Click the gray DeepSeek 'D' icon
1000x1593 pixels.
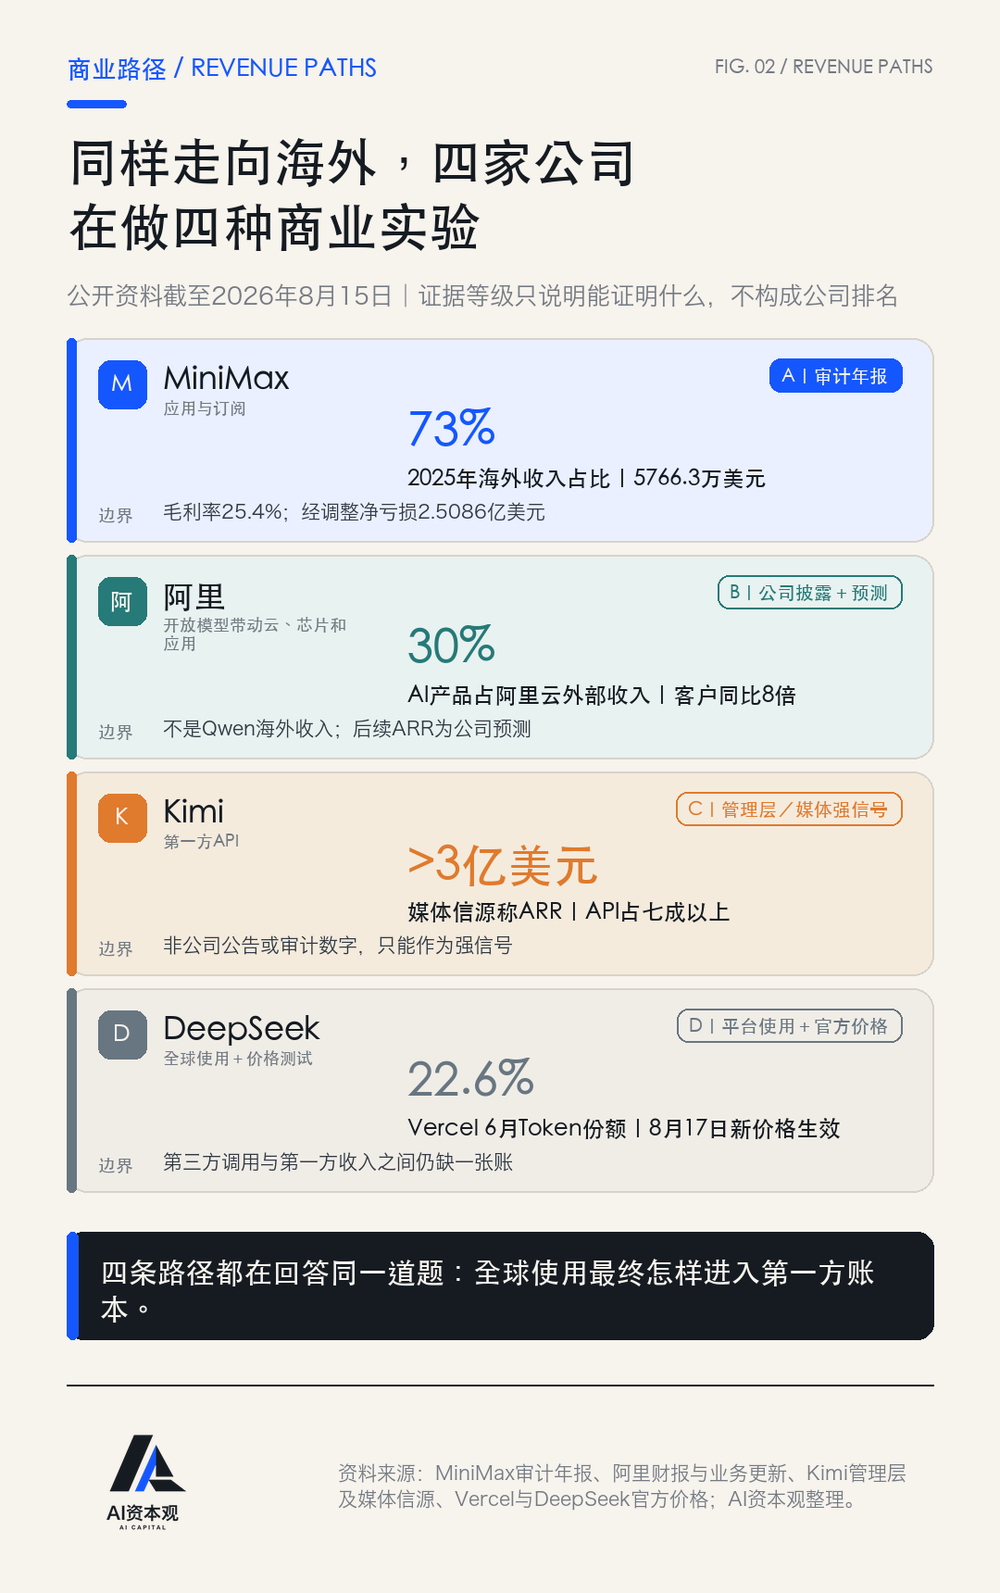point(122,1034)
